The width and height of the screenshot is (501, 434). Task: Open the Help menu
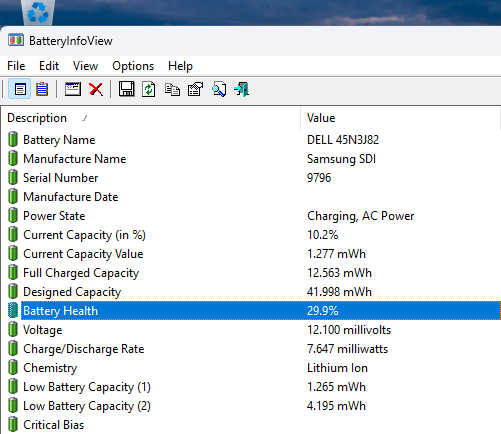point(180,66)
